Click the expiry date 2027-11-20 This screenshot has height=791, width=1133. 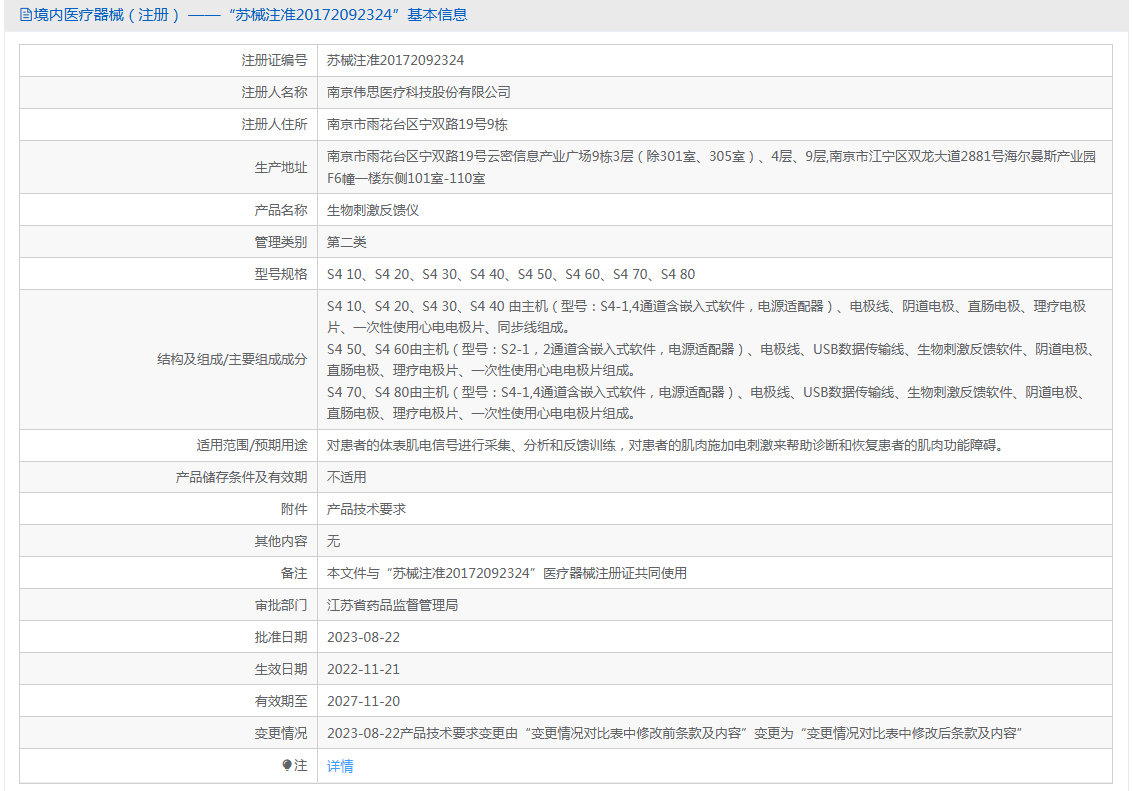click(363, 701)
